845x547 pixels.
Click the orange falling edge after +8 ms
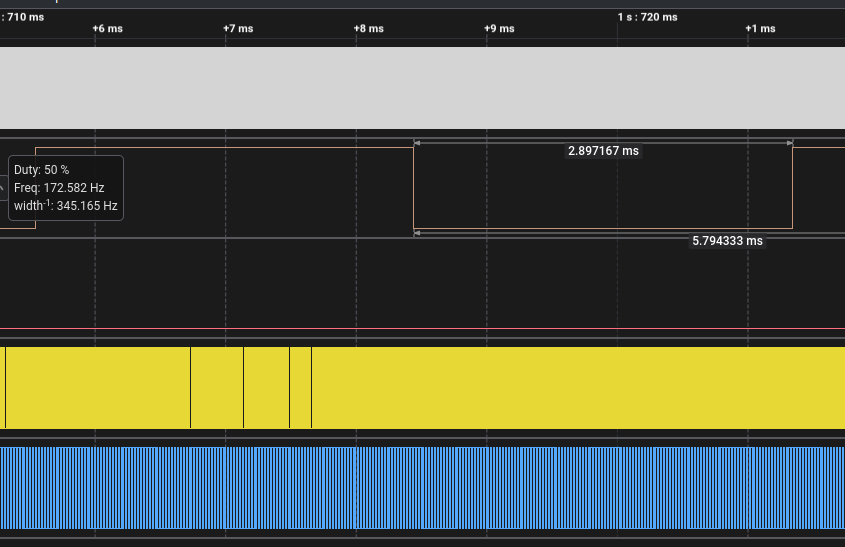(414, 190)
